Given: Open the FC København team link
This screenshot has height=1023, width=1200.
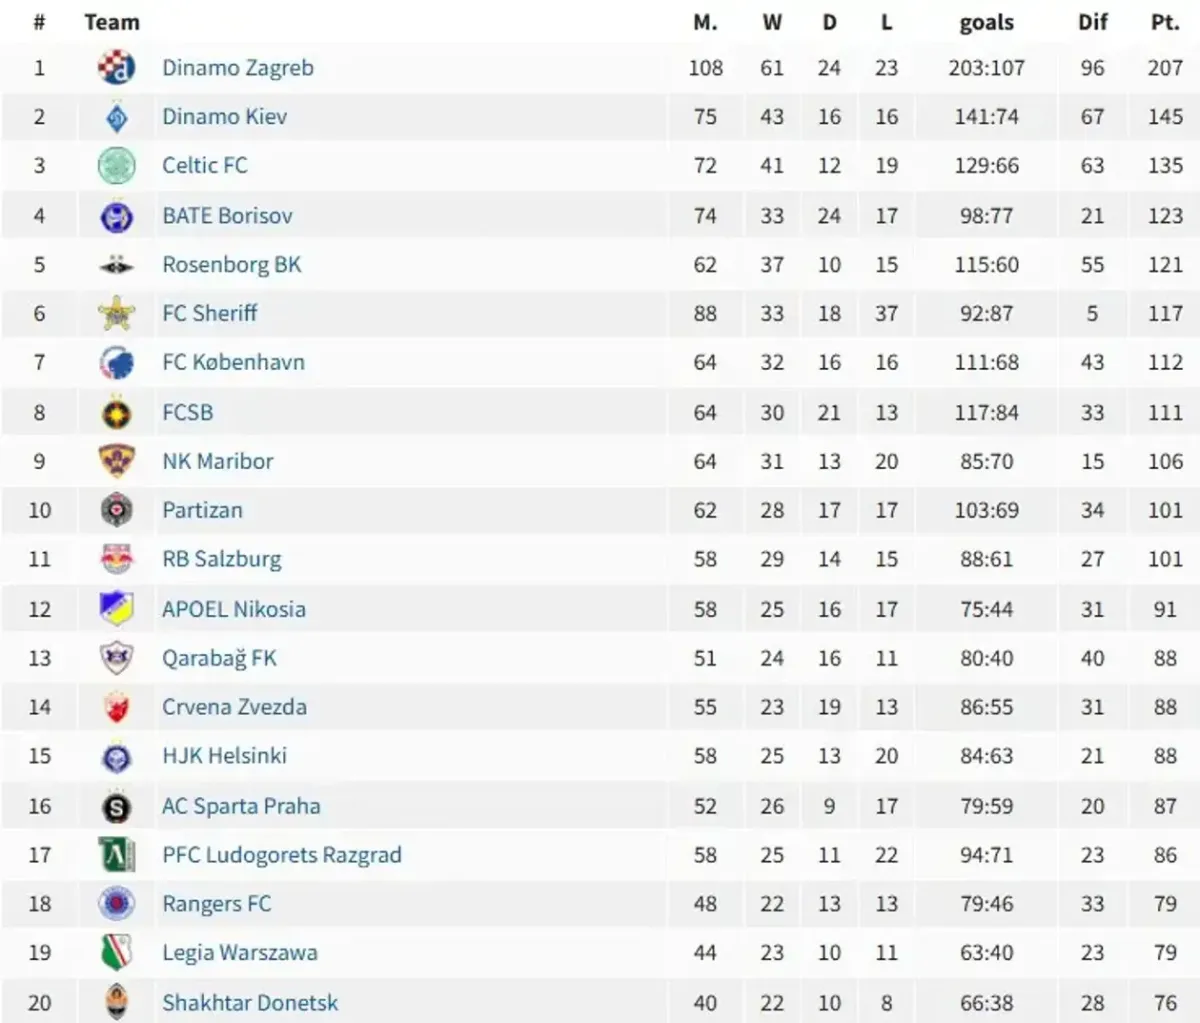Looking at the screenshot, I should [x=233, y=362].
